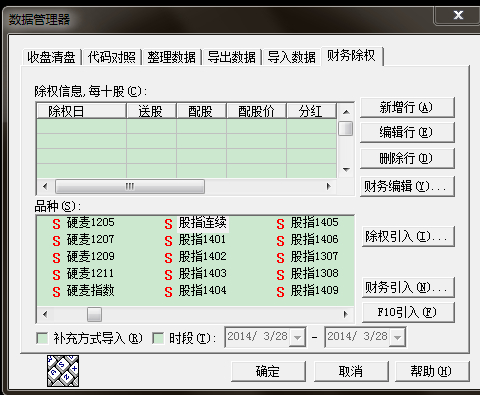The image size is (480, 395).
Task: Open help with the 帮助 button
Action: pyautogui.click(x=432, y=371)
